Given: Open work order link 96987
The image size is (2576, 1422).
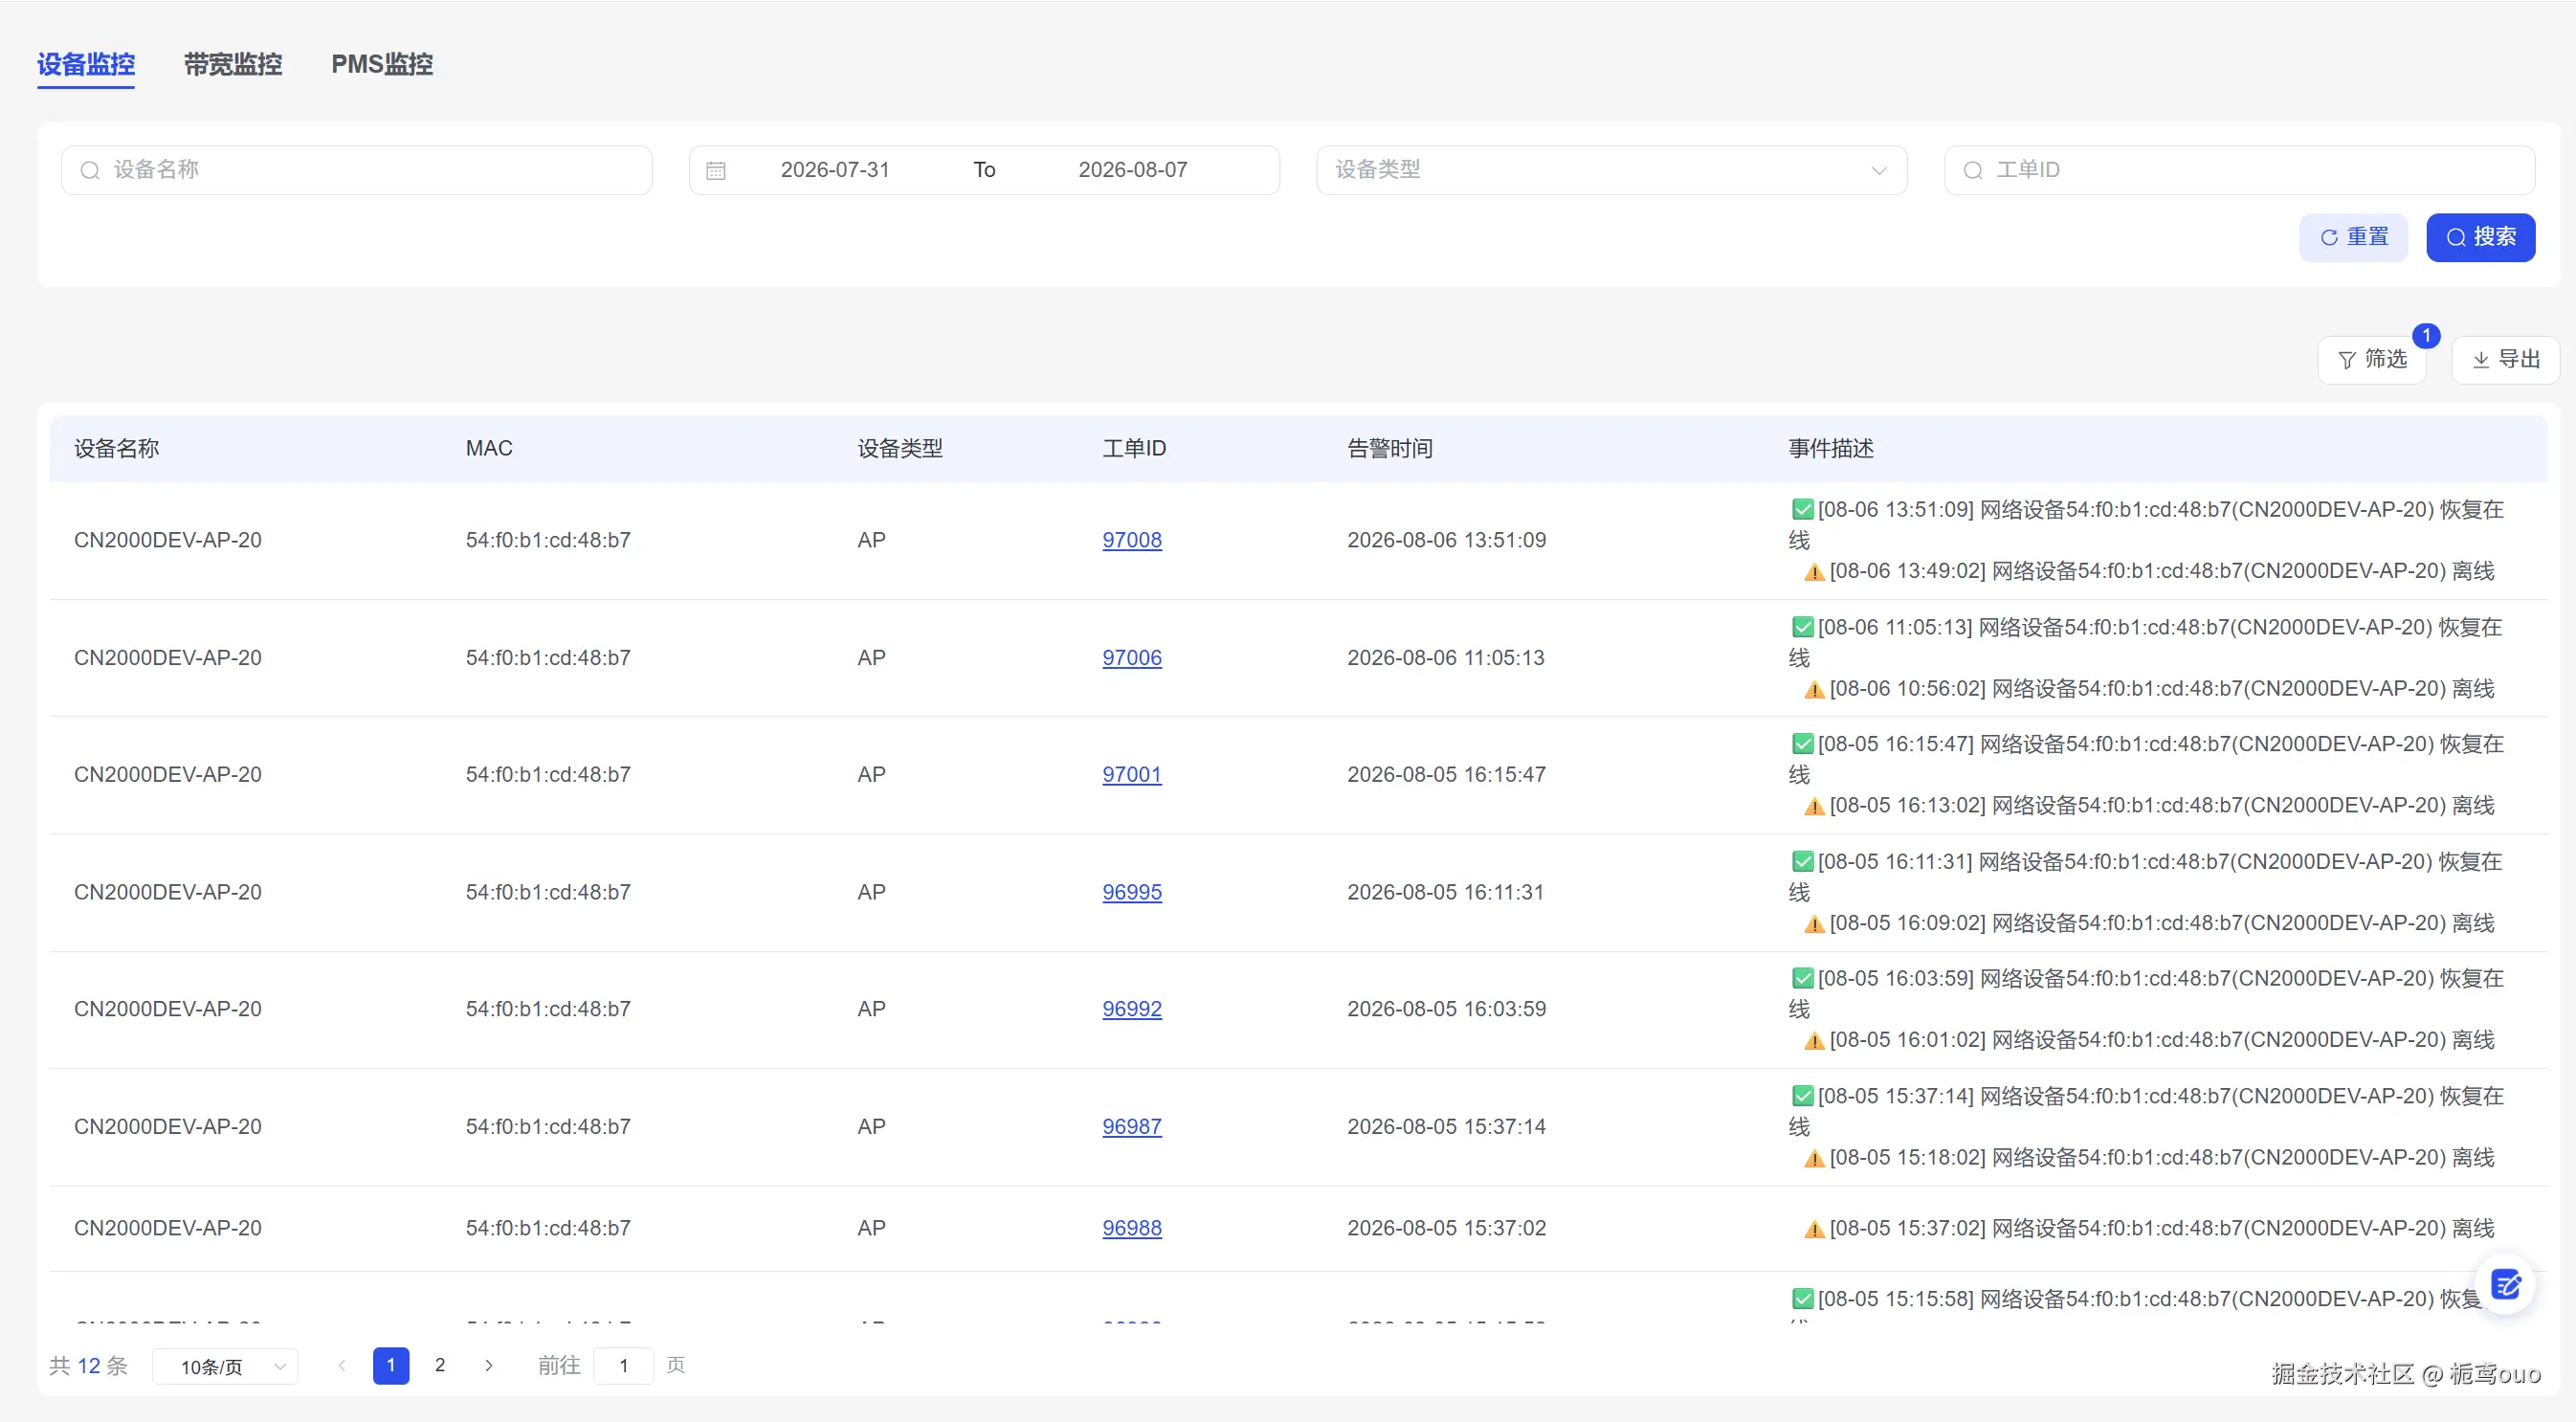Looking at the screenshot, I should coord(1132,1127).
